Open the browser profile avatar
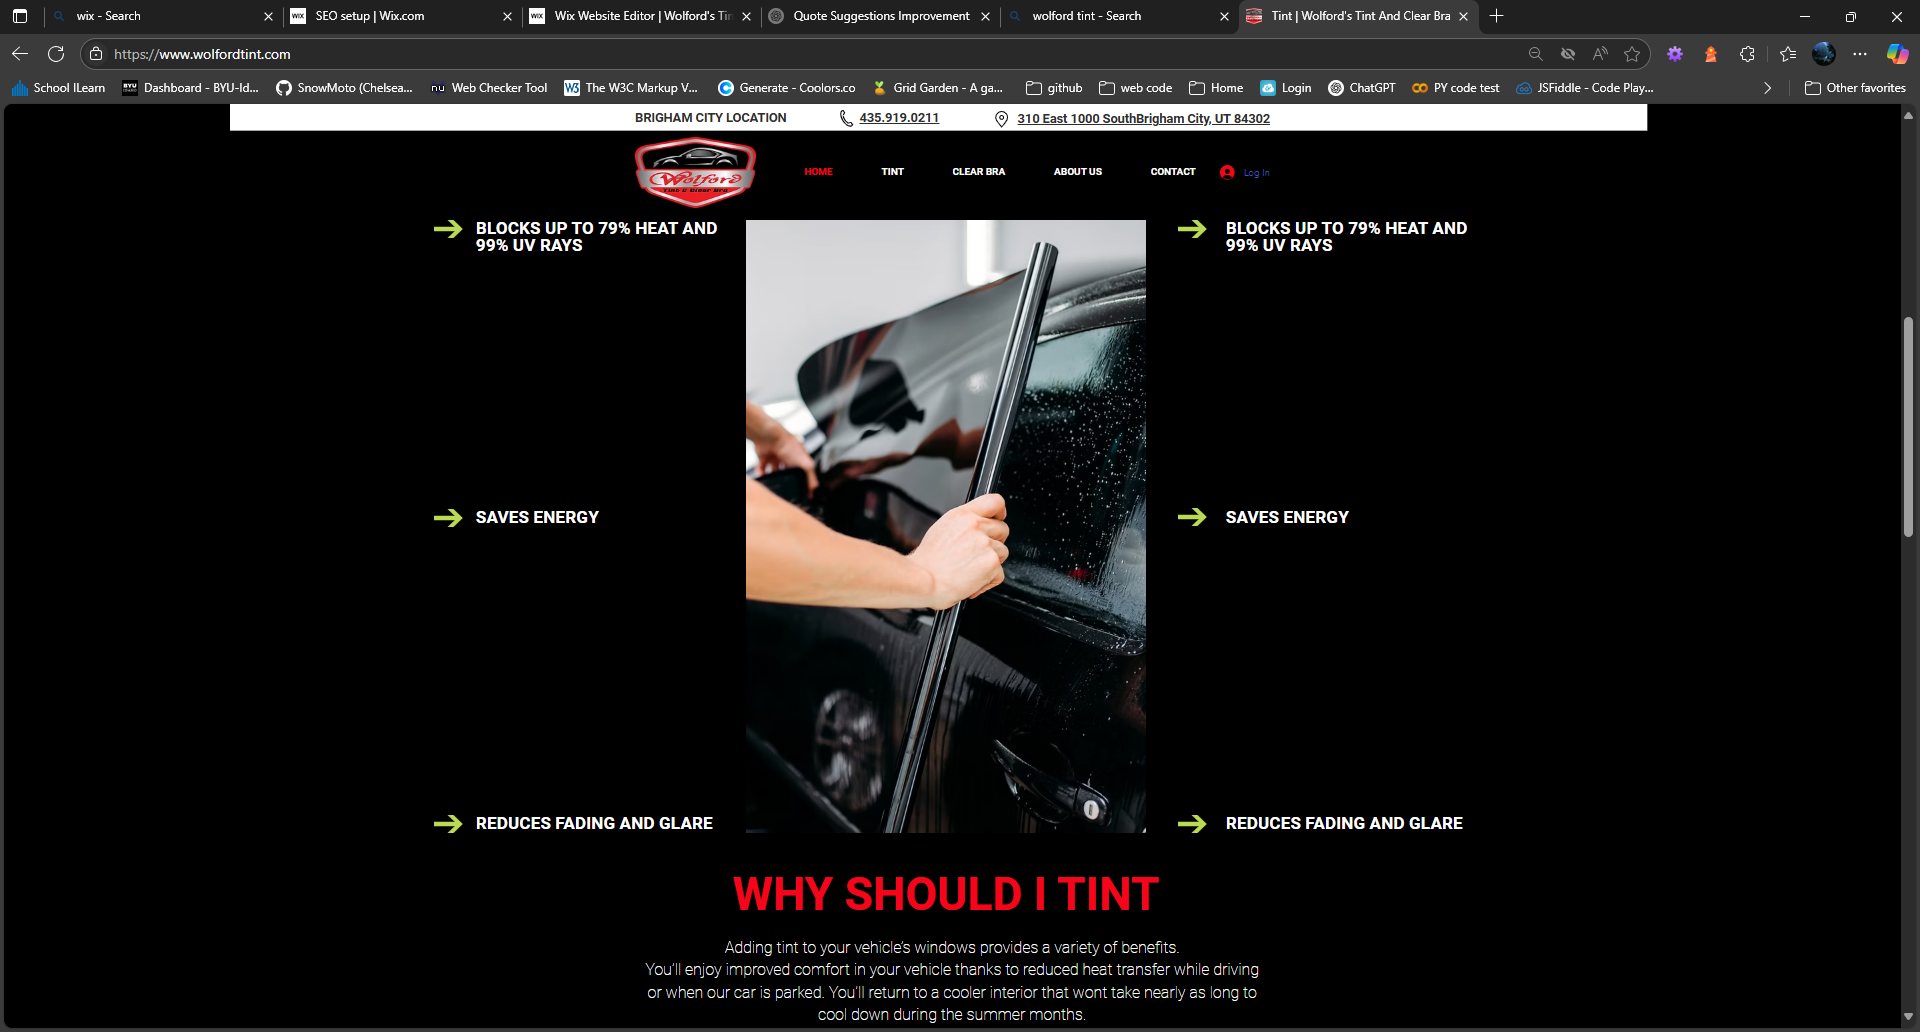 (1823, 54)
